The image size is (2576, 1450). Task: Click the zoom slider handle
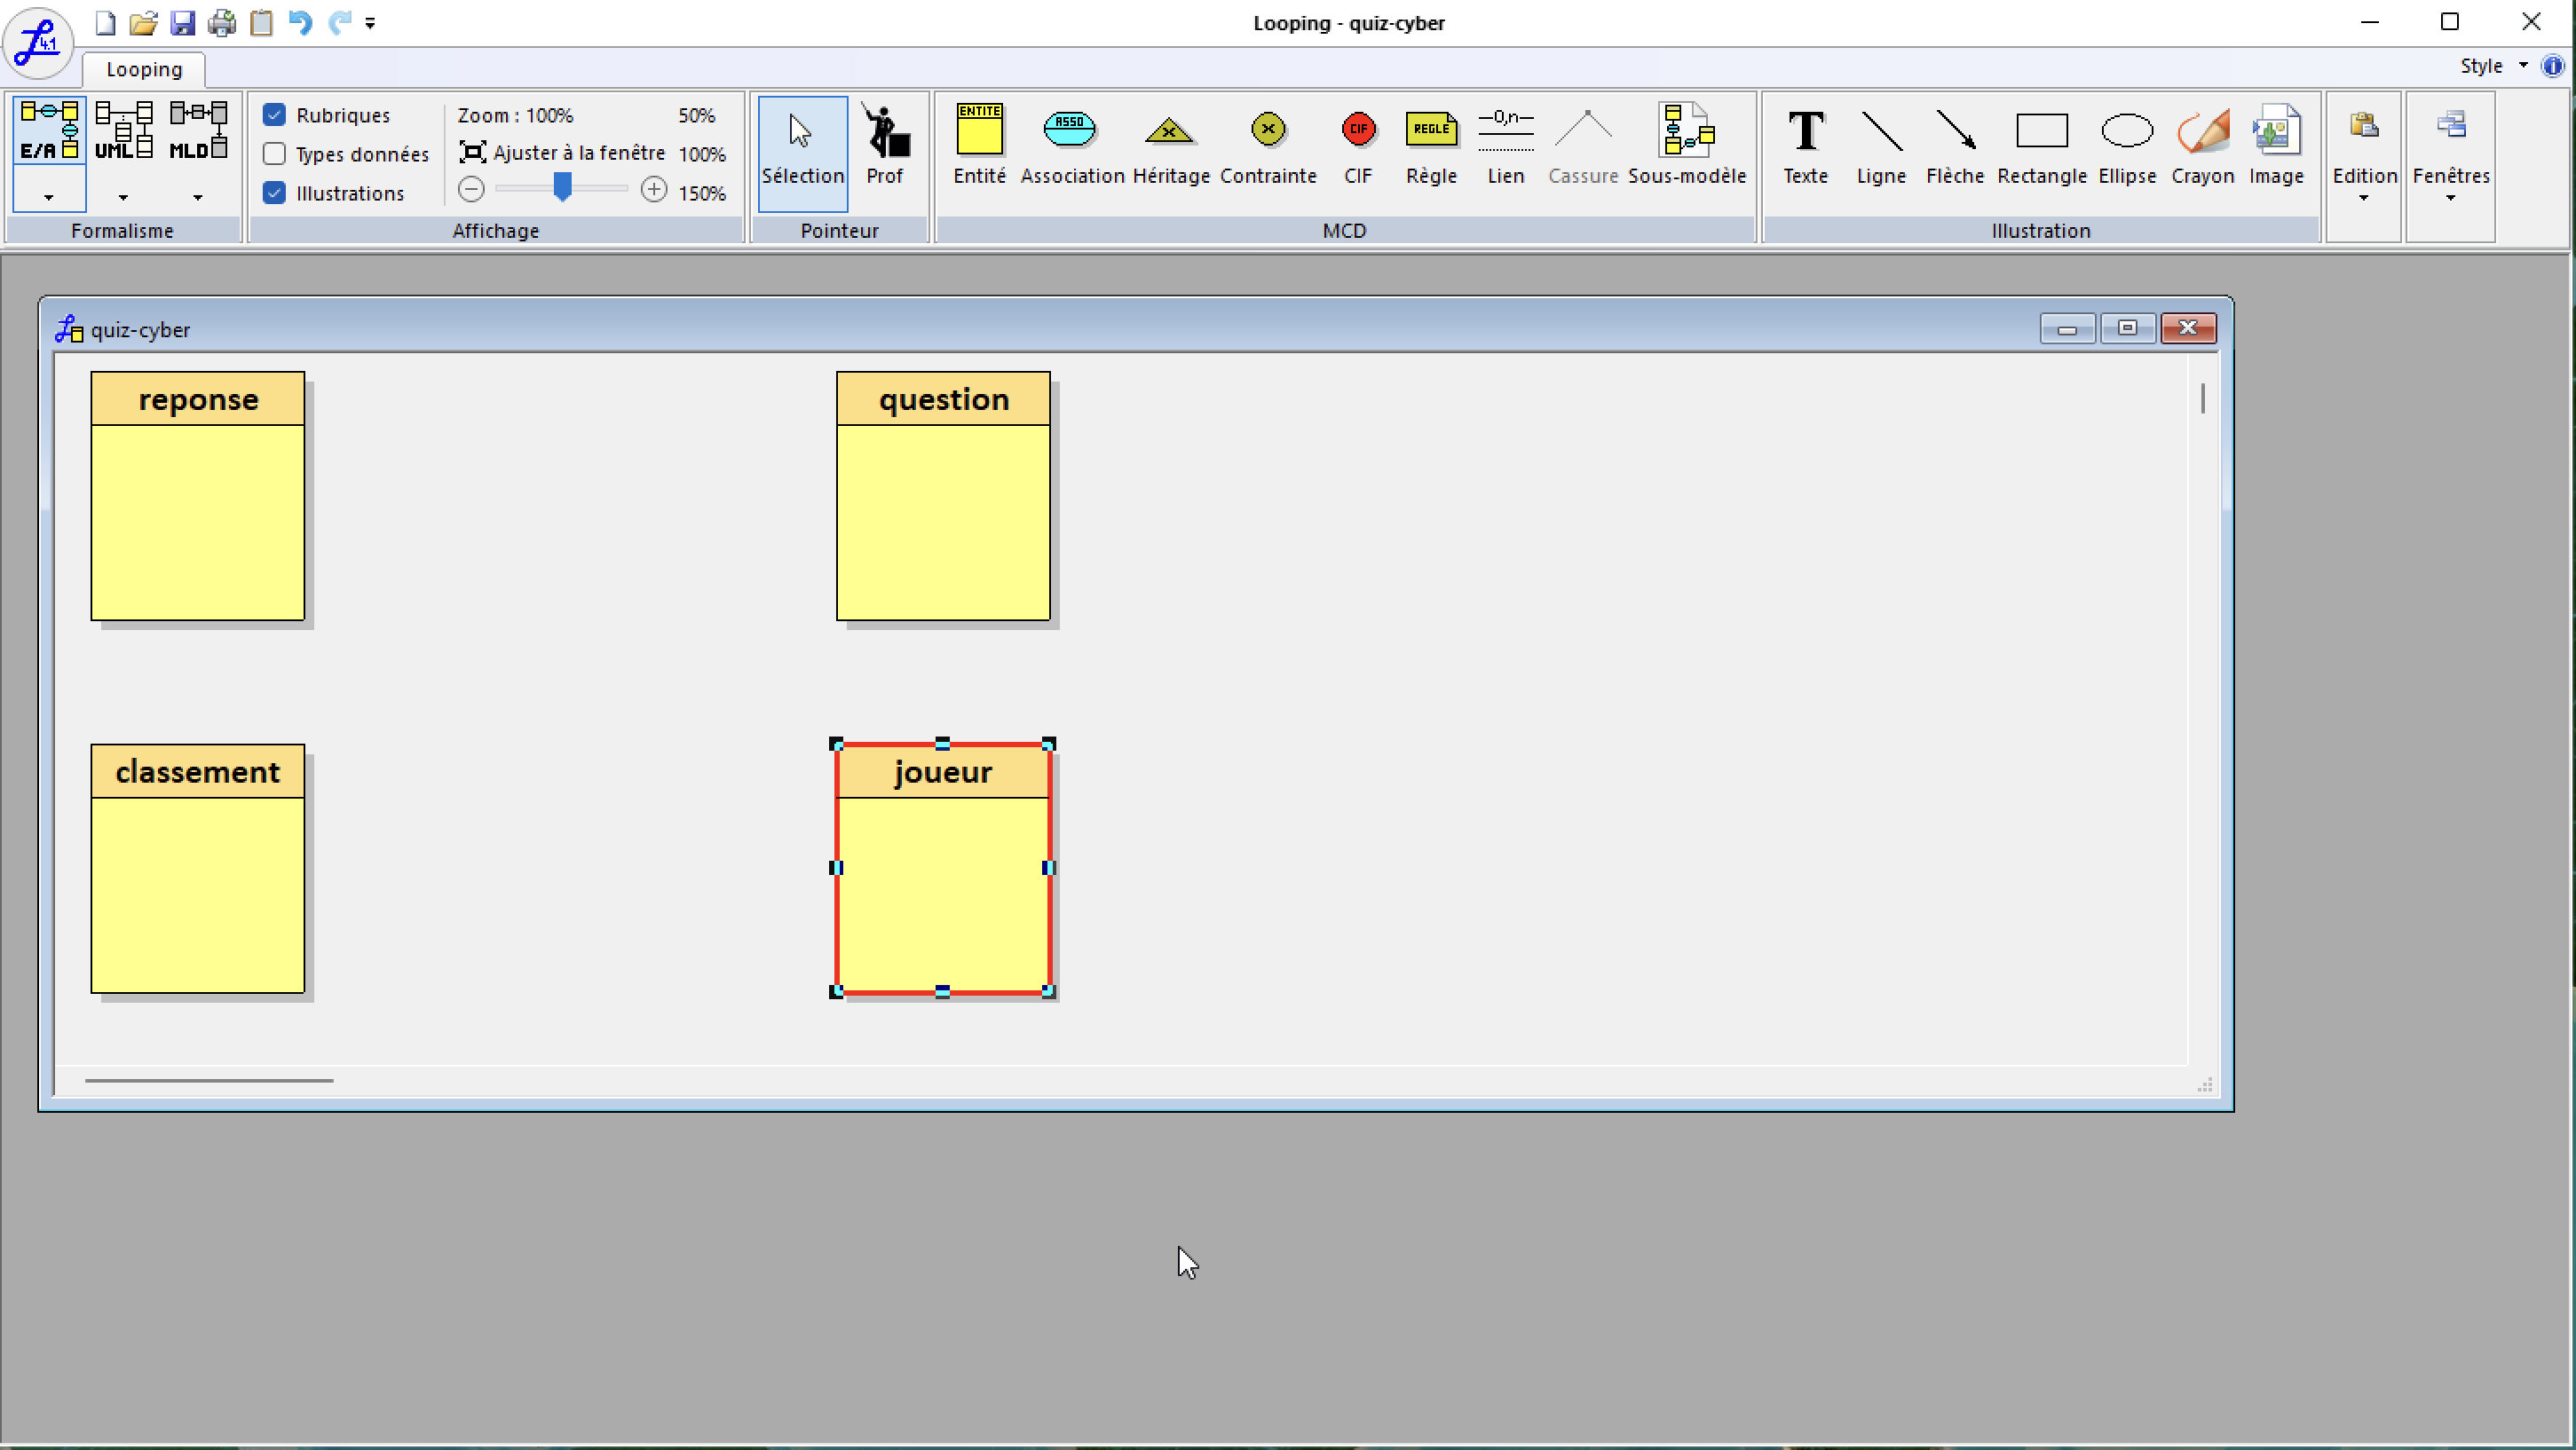tap(563, 187)
